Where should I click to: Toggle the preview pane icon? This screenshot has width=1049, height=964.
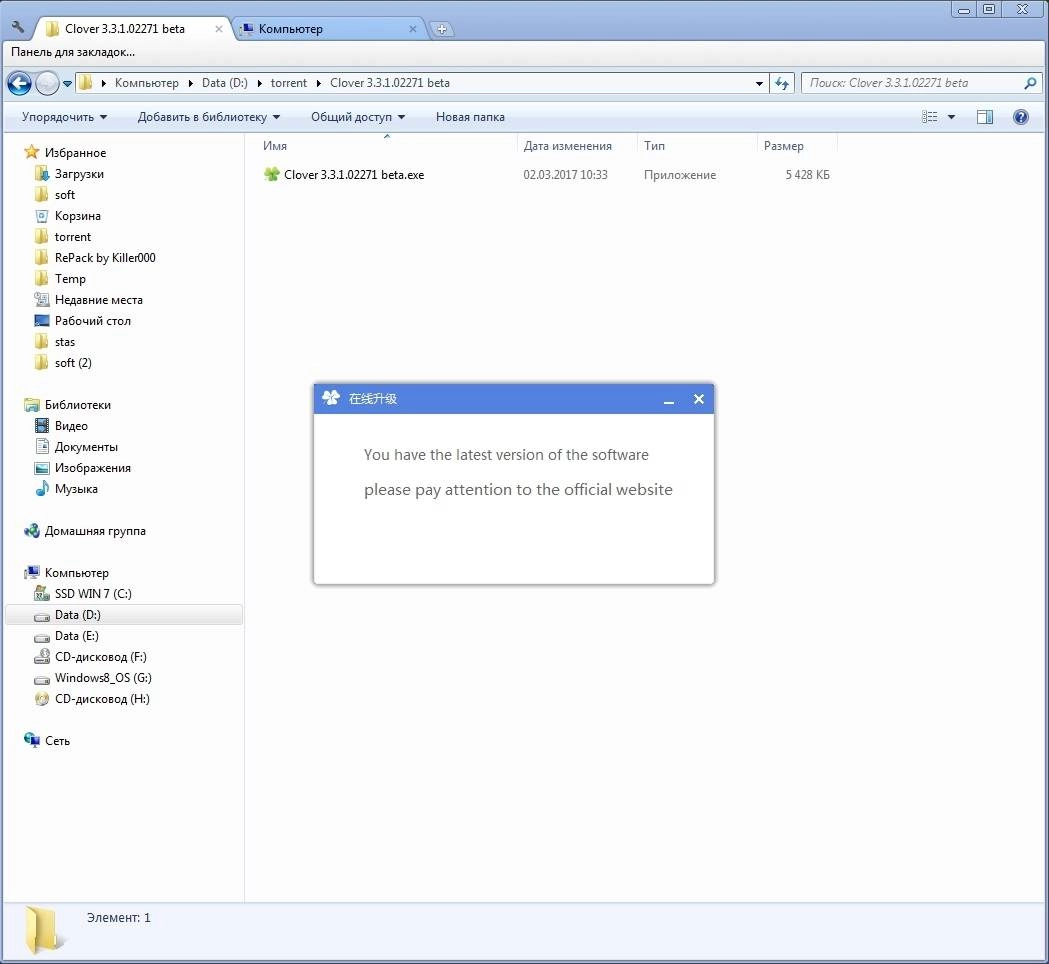(985, 117)
